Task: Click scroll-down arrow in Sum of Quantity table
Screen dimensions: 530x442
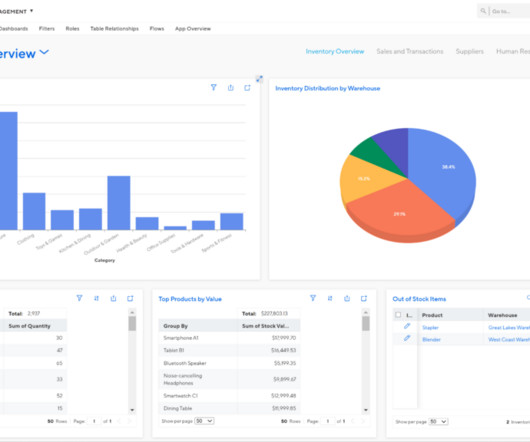Action: (x=132, y=410)
